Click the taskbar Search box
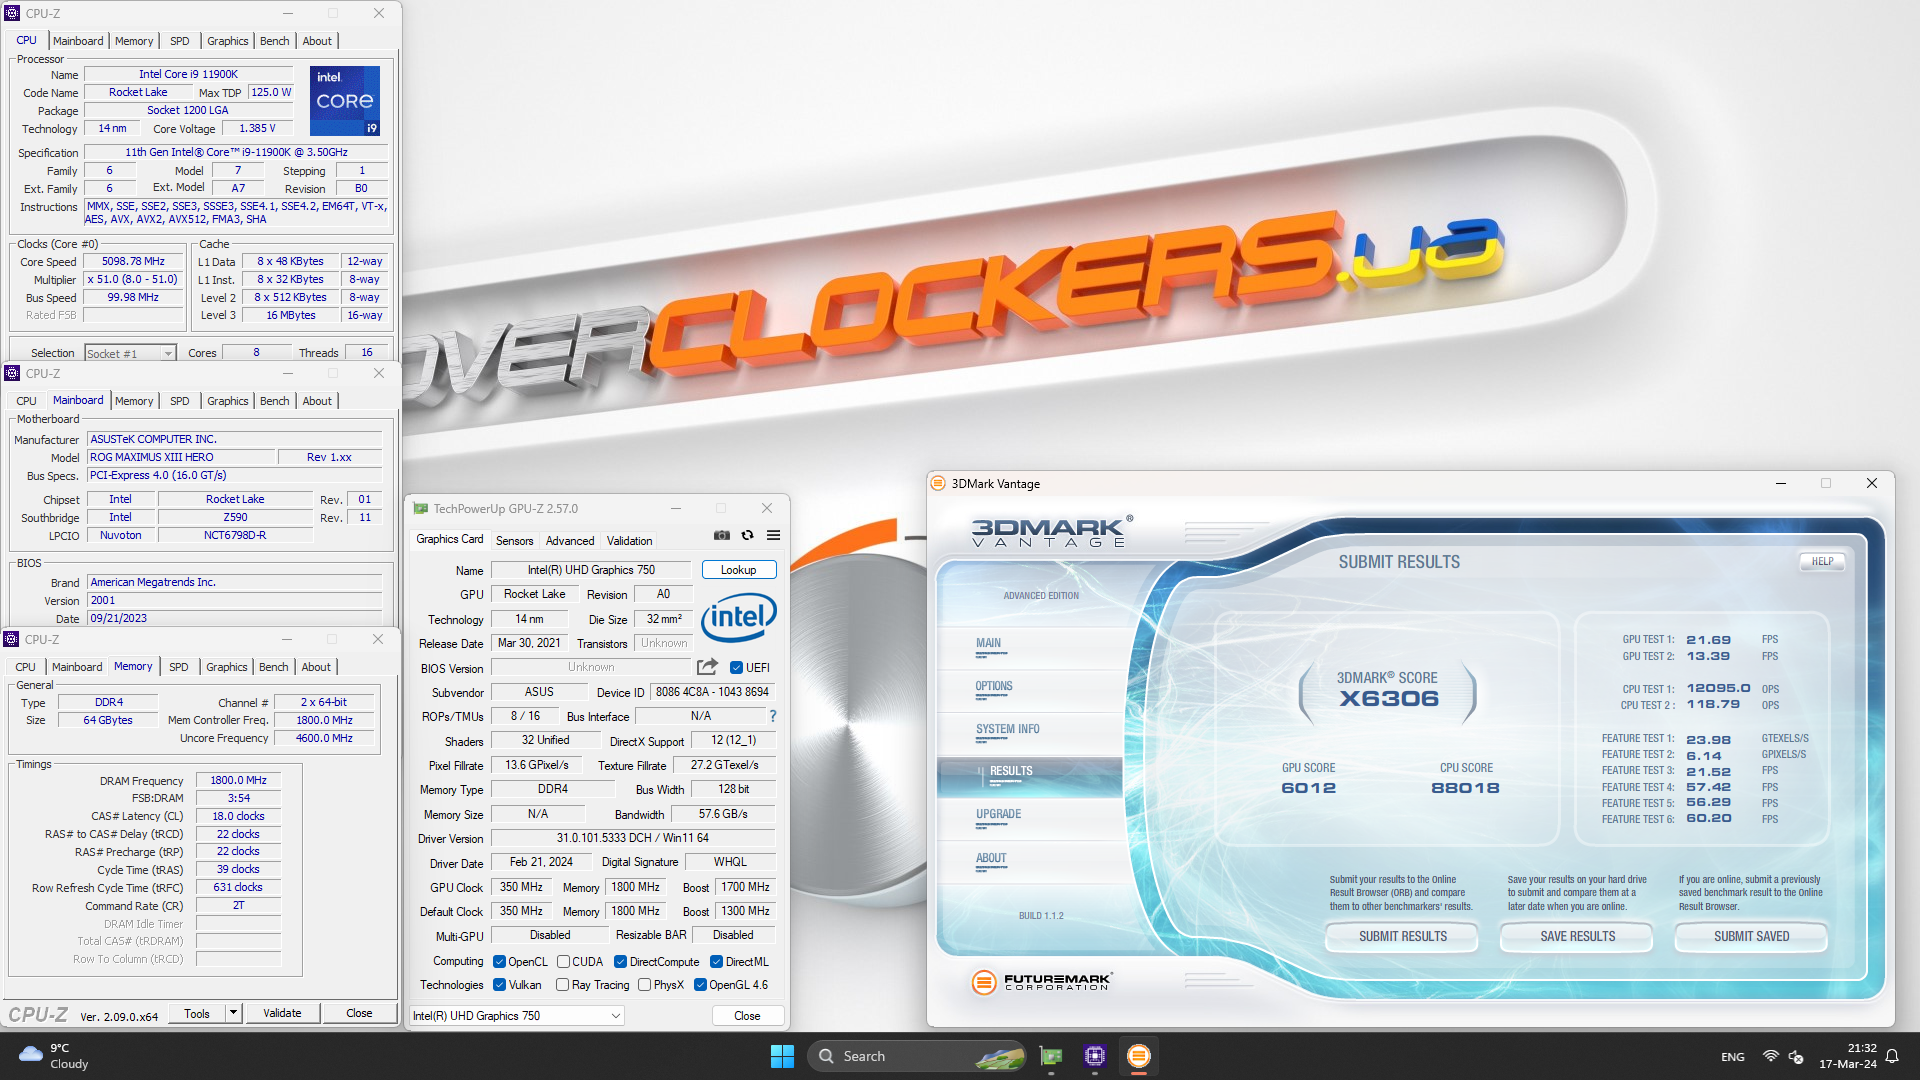The height and width of the screenshot is (1080, 1920). 917,1056
